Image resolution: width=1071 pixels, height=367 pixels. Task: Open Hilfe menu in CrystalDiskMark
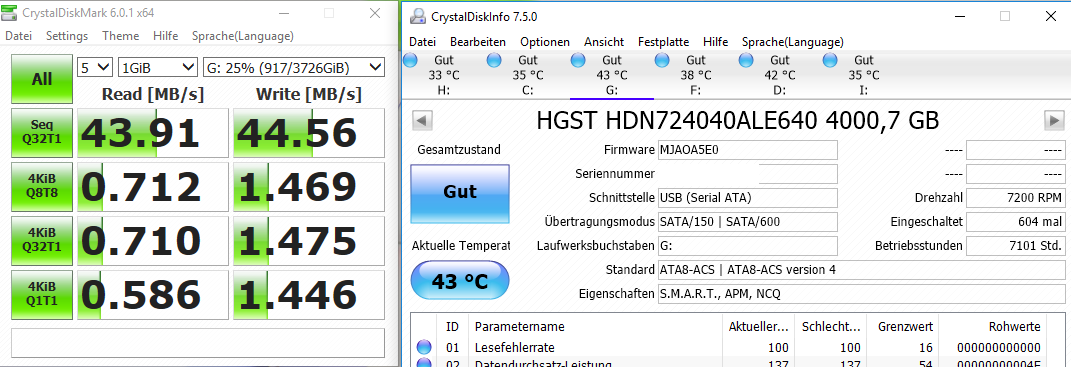coord(166,36)
